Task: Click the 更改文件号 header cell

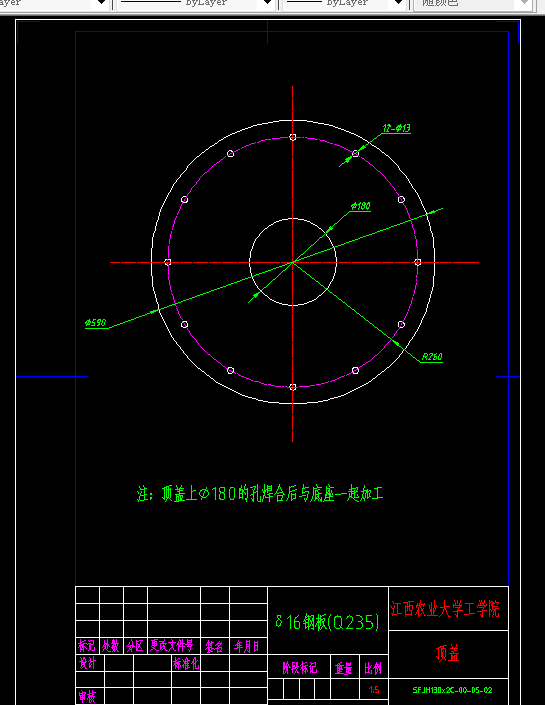Action: click(x=173, y=646)
